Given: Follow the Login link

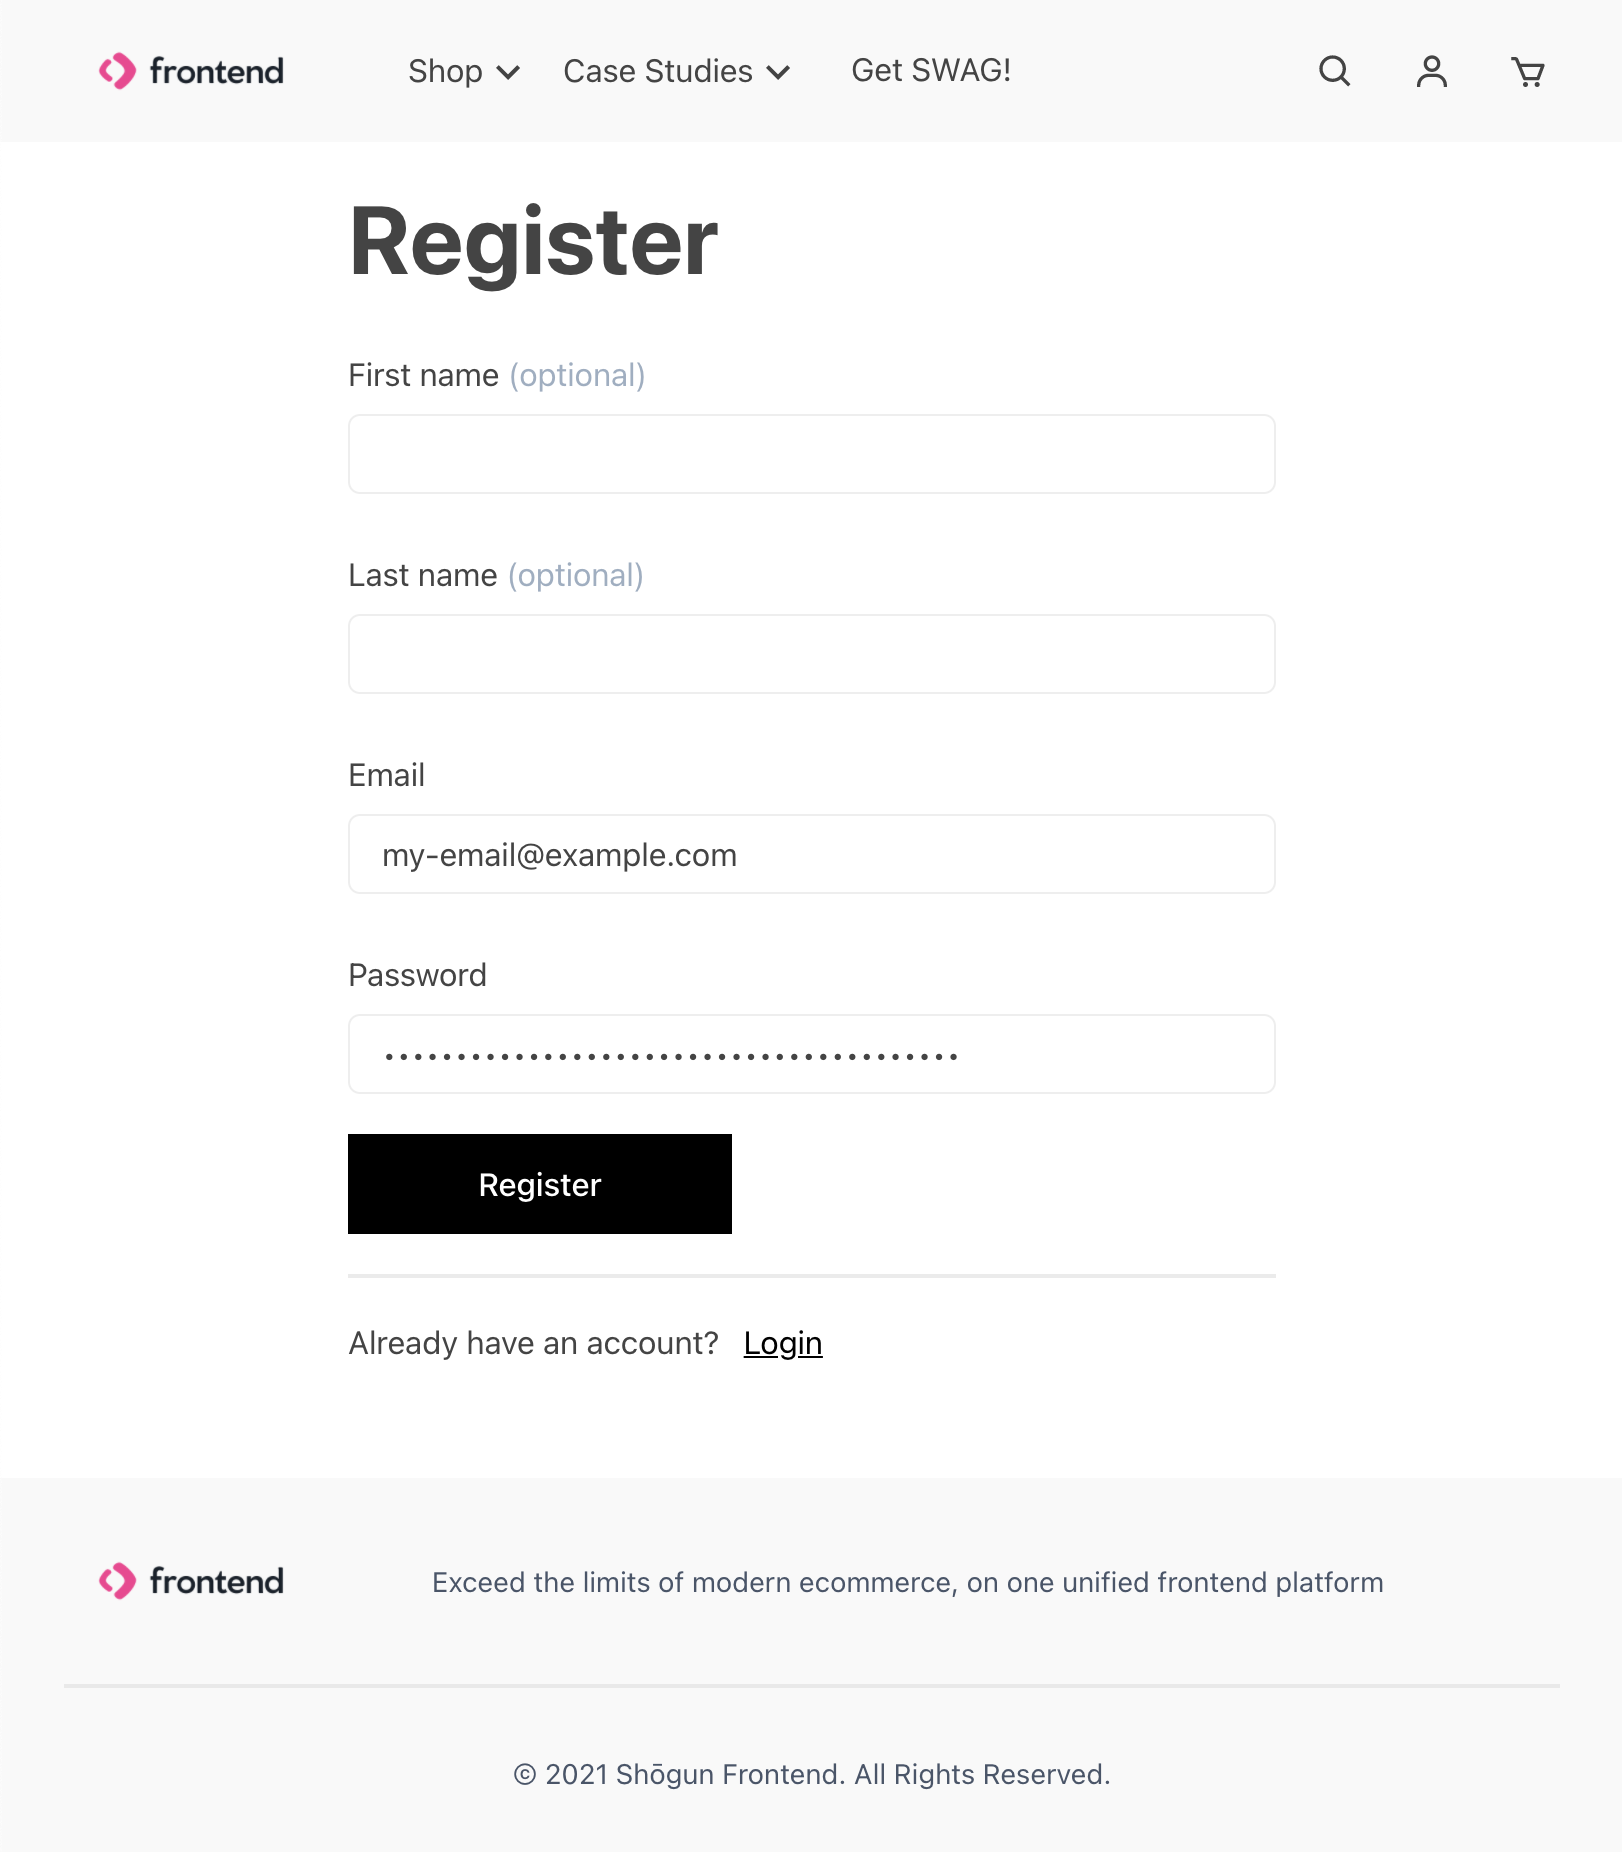Looking at the screenshot, I should coord(782,1343).
